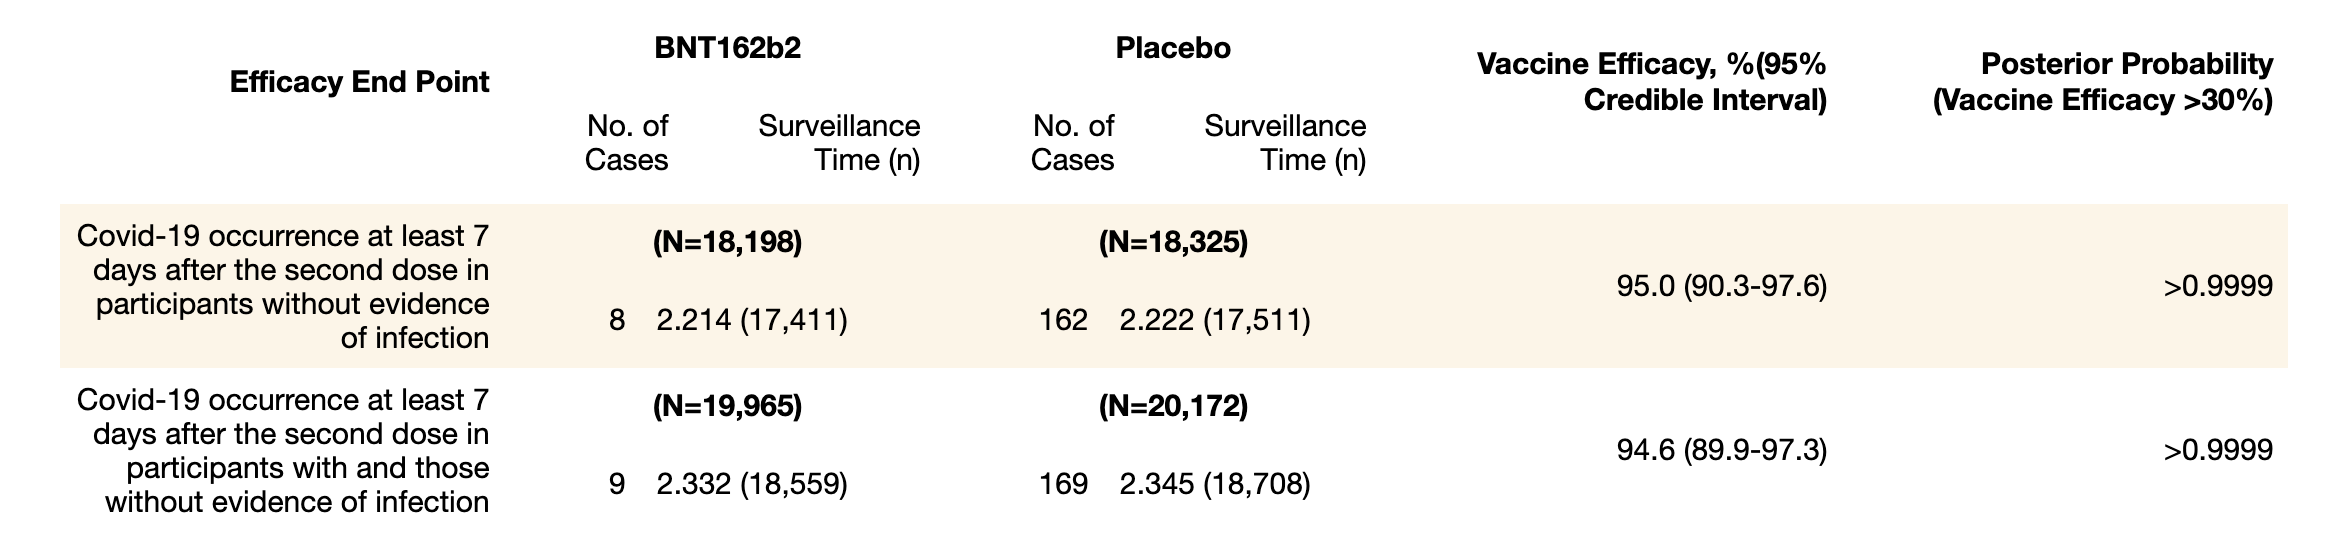Click the 162 placebo cases value
The image size is (2348, 542).
coord(1063,320)
